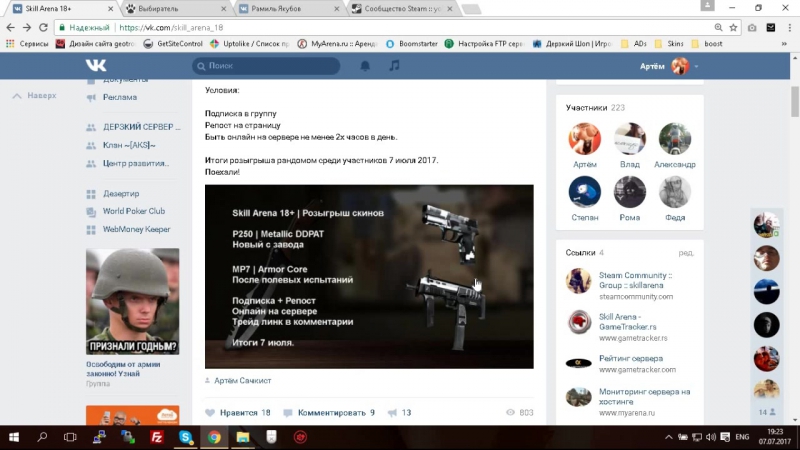This screenshot has height=450, width=800.
Task: Open Windows Start menu
Action: [x=14, y=437]
